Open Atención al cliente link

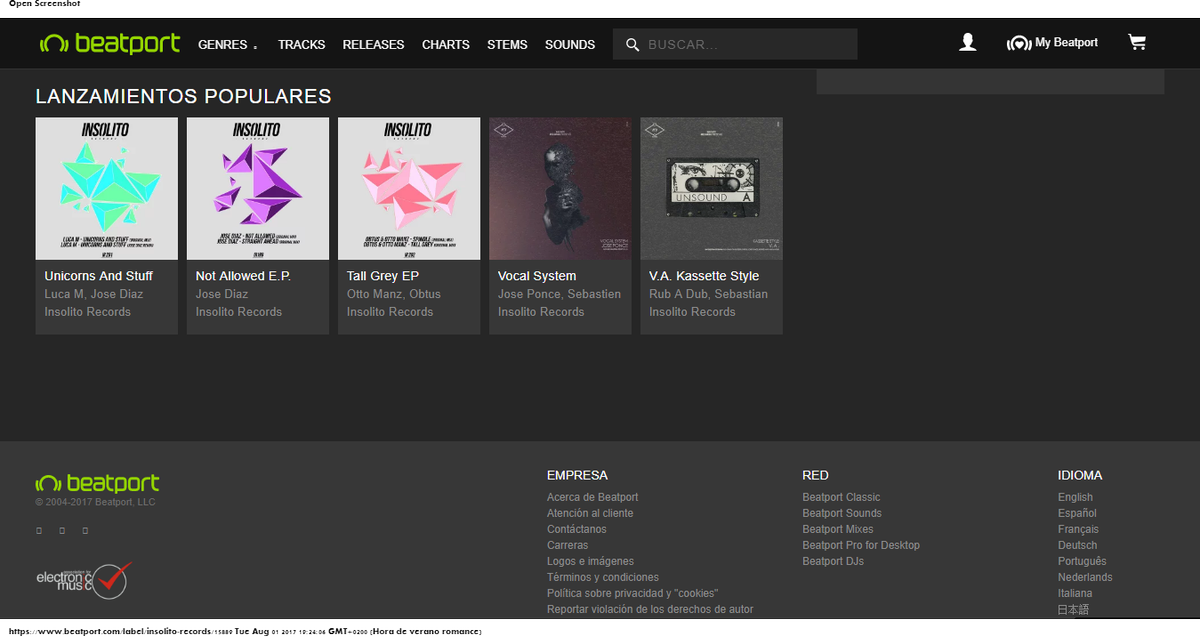590,513
